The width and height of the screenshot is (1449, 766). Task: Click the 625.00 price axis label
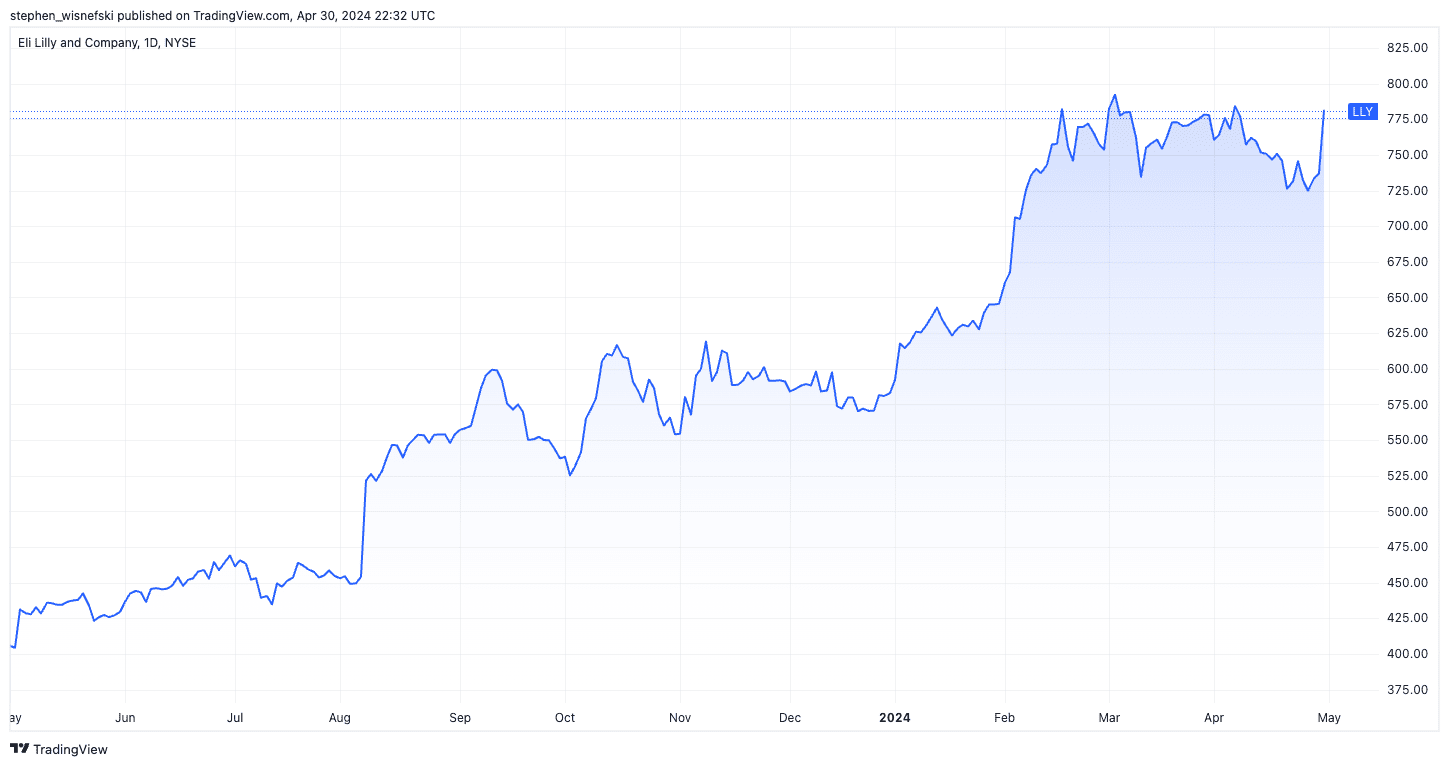click(x=1406, y=333)
